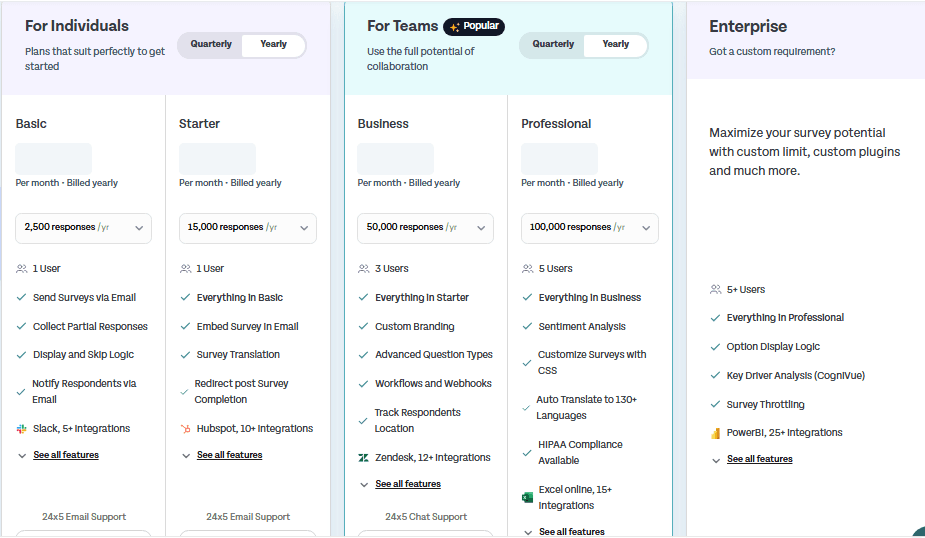The image size is (925, 538).
Task: Open See all features under Enterprise
Action: coord(759,459)
